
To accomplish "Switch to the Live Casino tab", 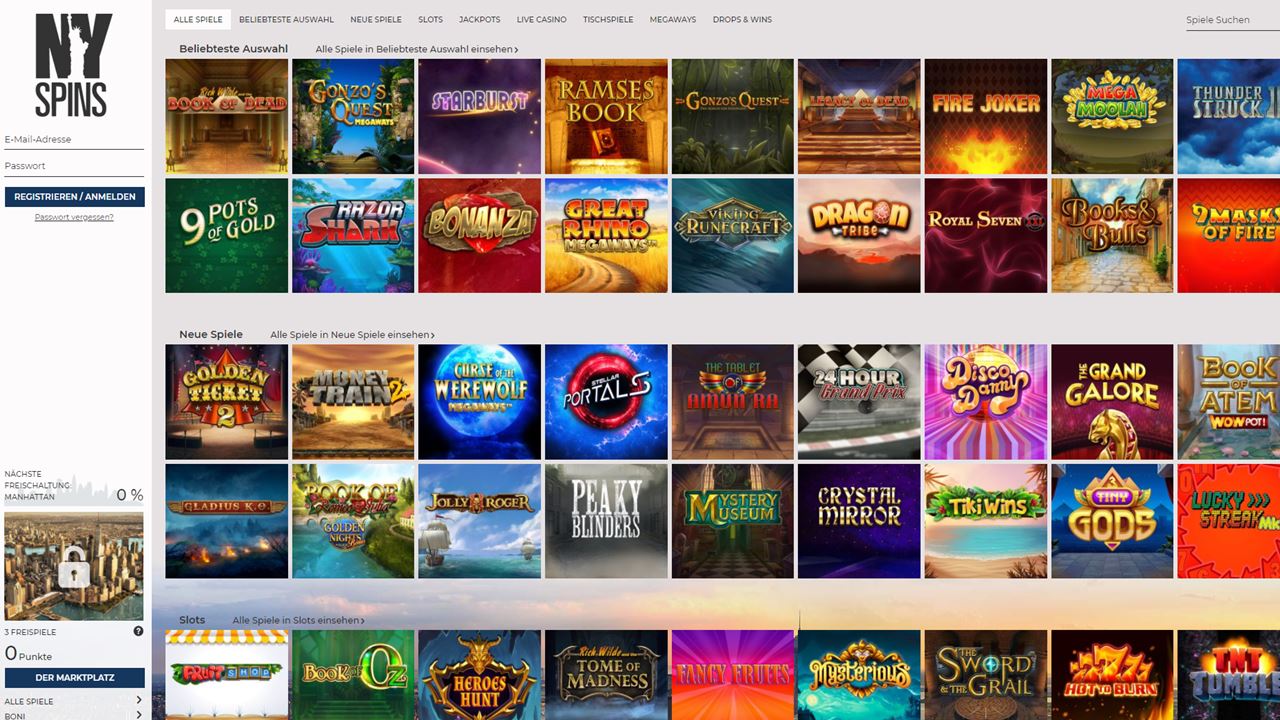I will tap(541, 19).
